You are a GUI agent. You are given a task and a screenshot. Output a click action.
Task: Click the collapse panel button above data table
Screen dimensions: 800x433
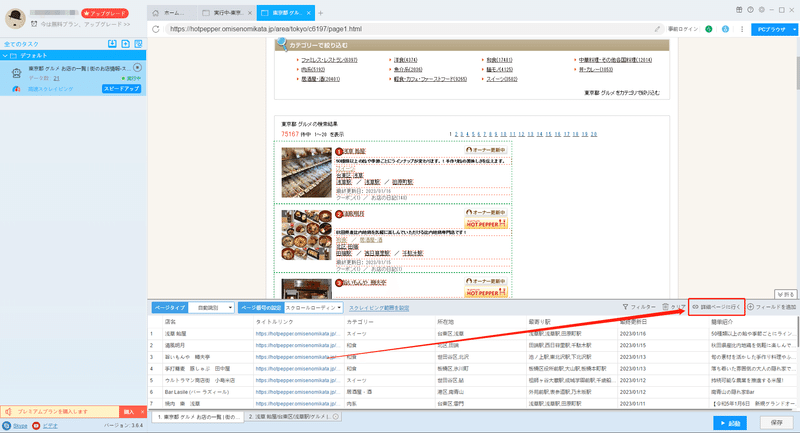(785, 294)
